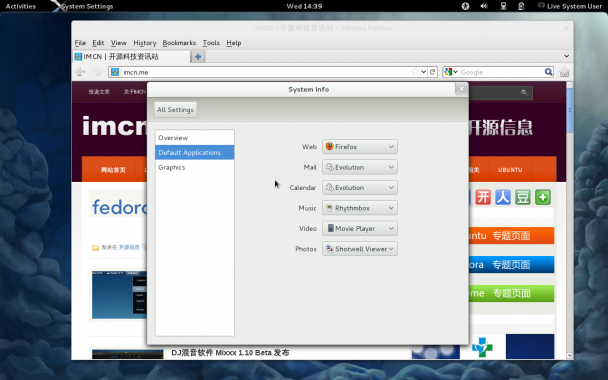
Task: Open the Web default application dropdown
Action: coord(359,147)
